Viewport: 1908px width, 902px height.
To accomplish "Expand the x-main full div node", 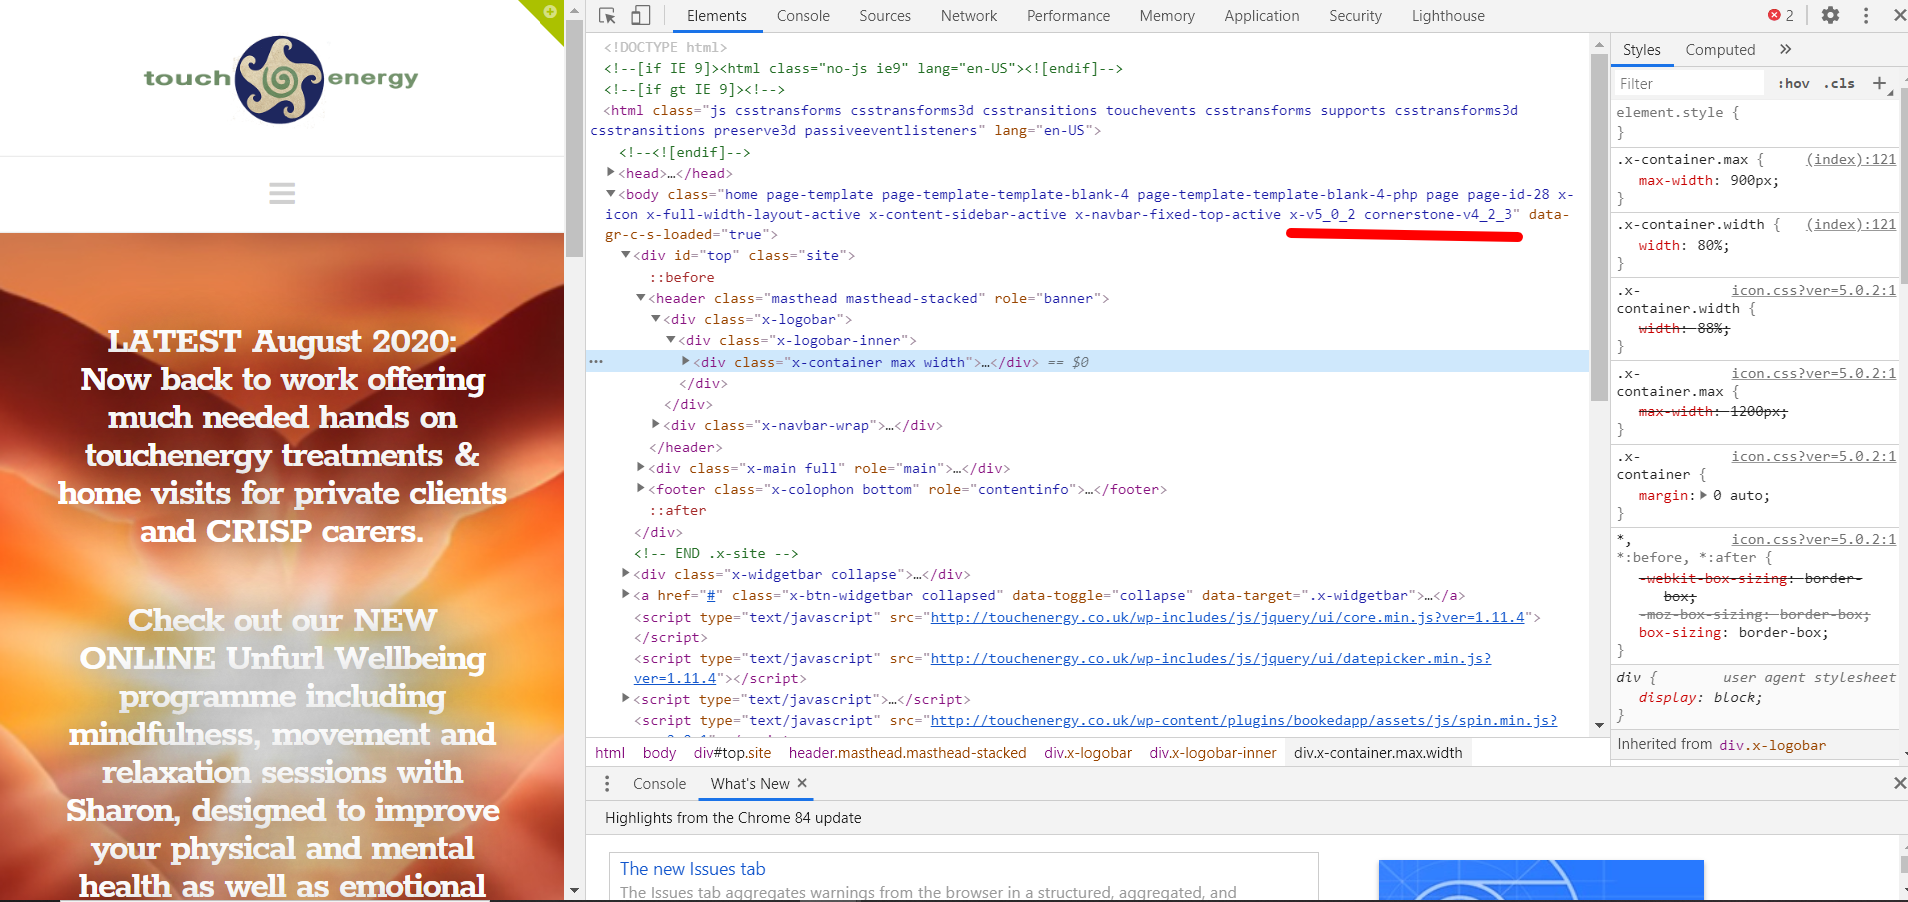I will click(x=641, y=467).
